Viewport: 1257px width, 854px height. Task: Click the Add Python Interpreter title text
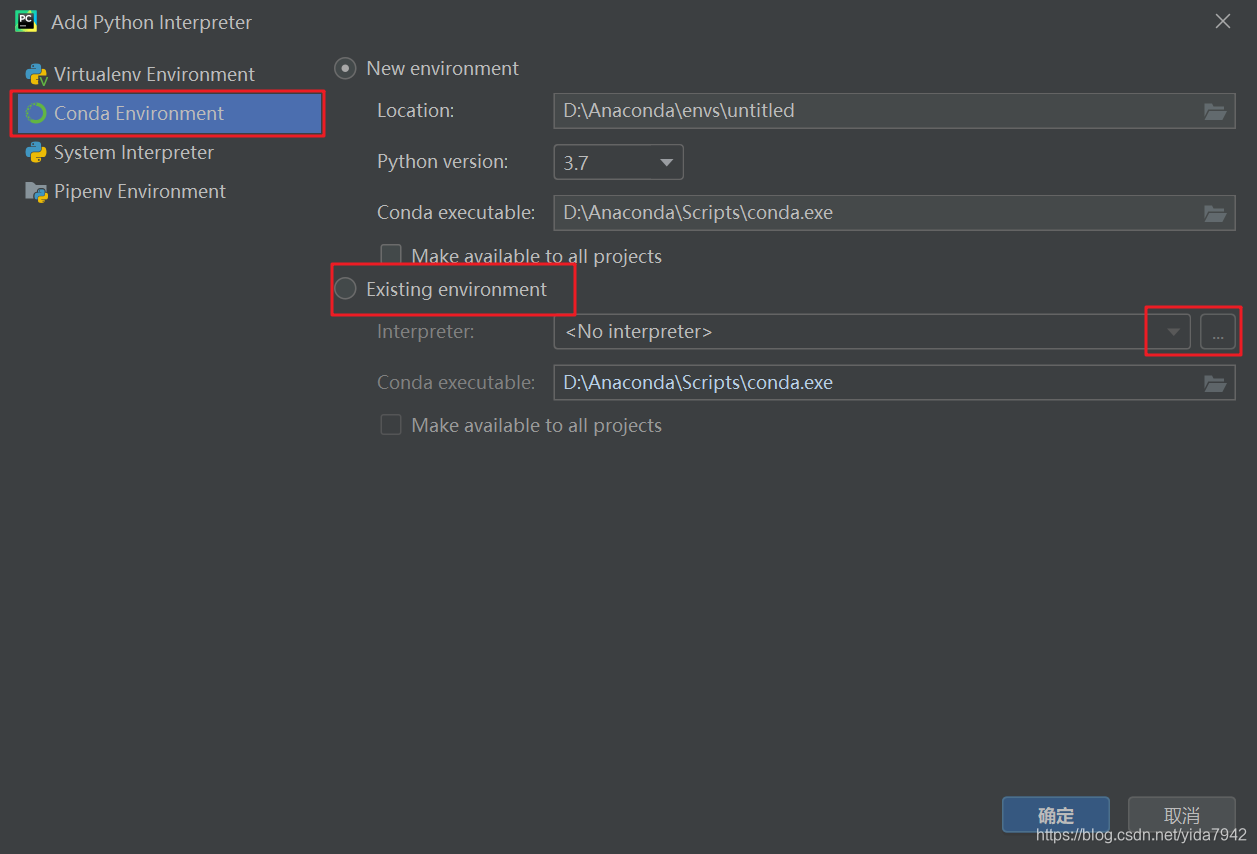152,22
